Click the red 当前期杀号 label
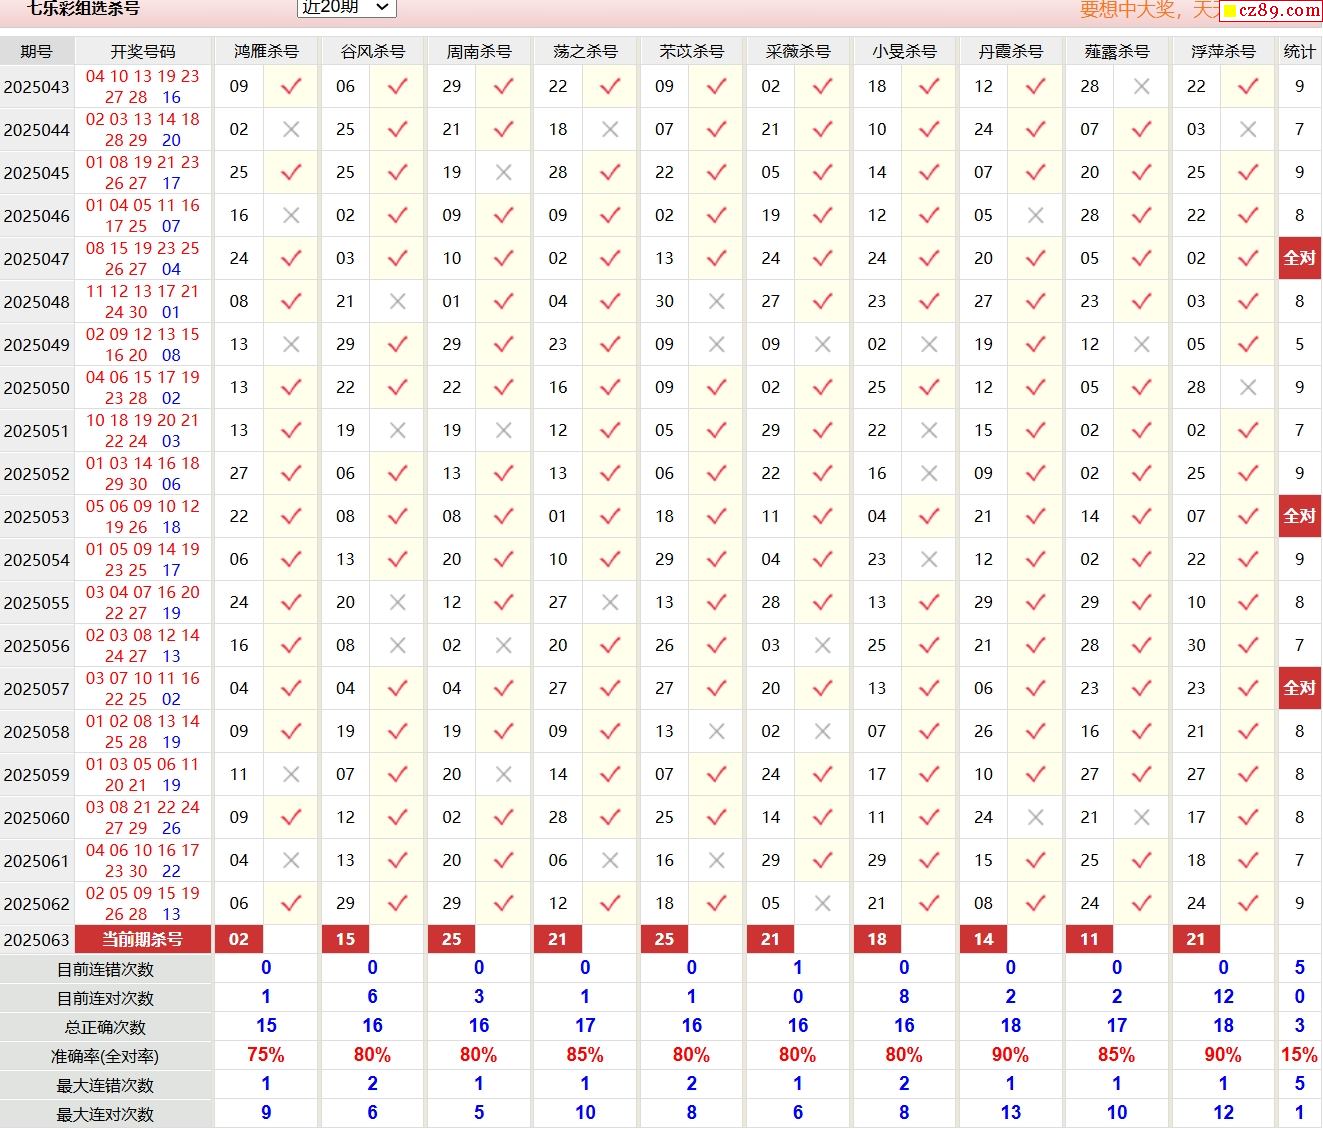Viewport: 1323px width, 1129px height. [x=142, y=939]
